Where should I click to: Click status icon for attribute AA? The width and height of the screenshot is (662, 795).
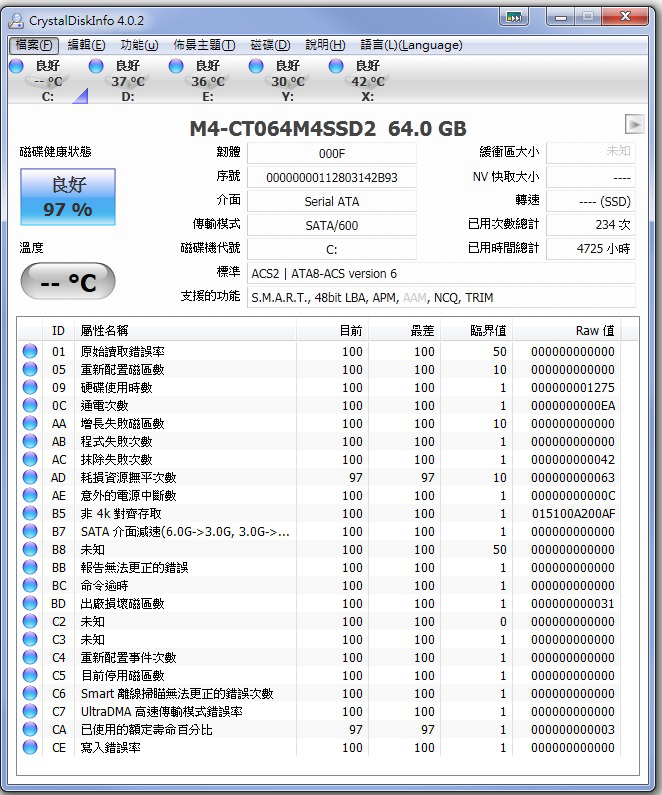[30, 423]
